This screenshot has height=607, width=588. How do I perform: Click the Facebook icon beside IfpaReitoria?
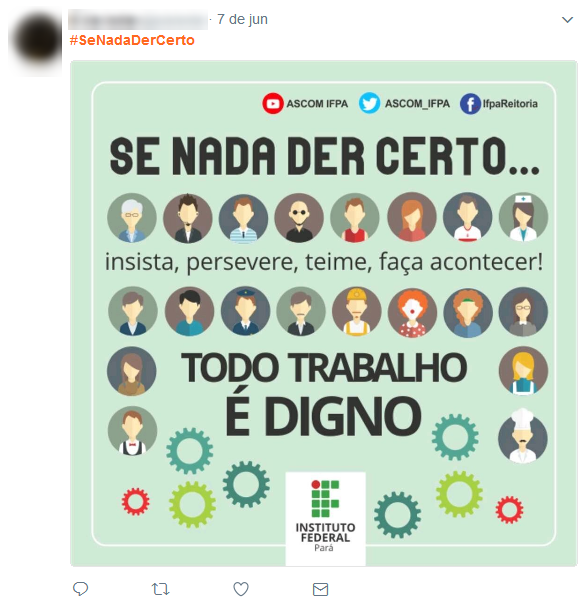pos(470,104)
